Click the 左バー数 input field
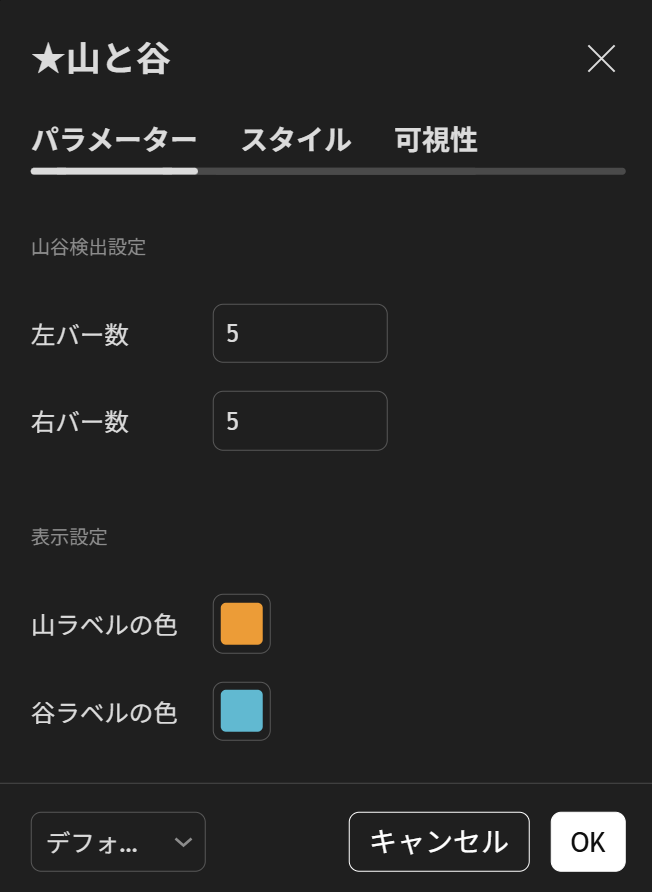 300,334
